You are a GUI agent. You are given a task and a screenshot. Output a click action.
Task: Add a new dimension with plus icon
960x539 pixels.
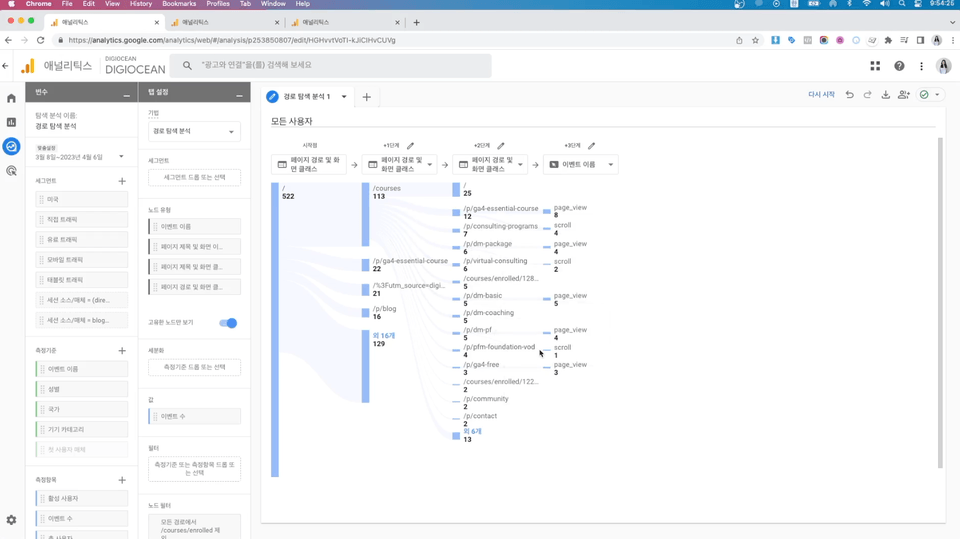click(122, 350)
